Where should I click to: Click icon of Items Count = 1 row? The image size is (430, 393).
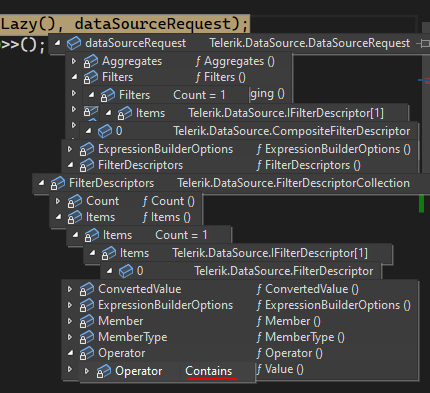[92, 235]
